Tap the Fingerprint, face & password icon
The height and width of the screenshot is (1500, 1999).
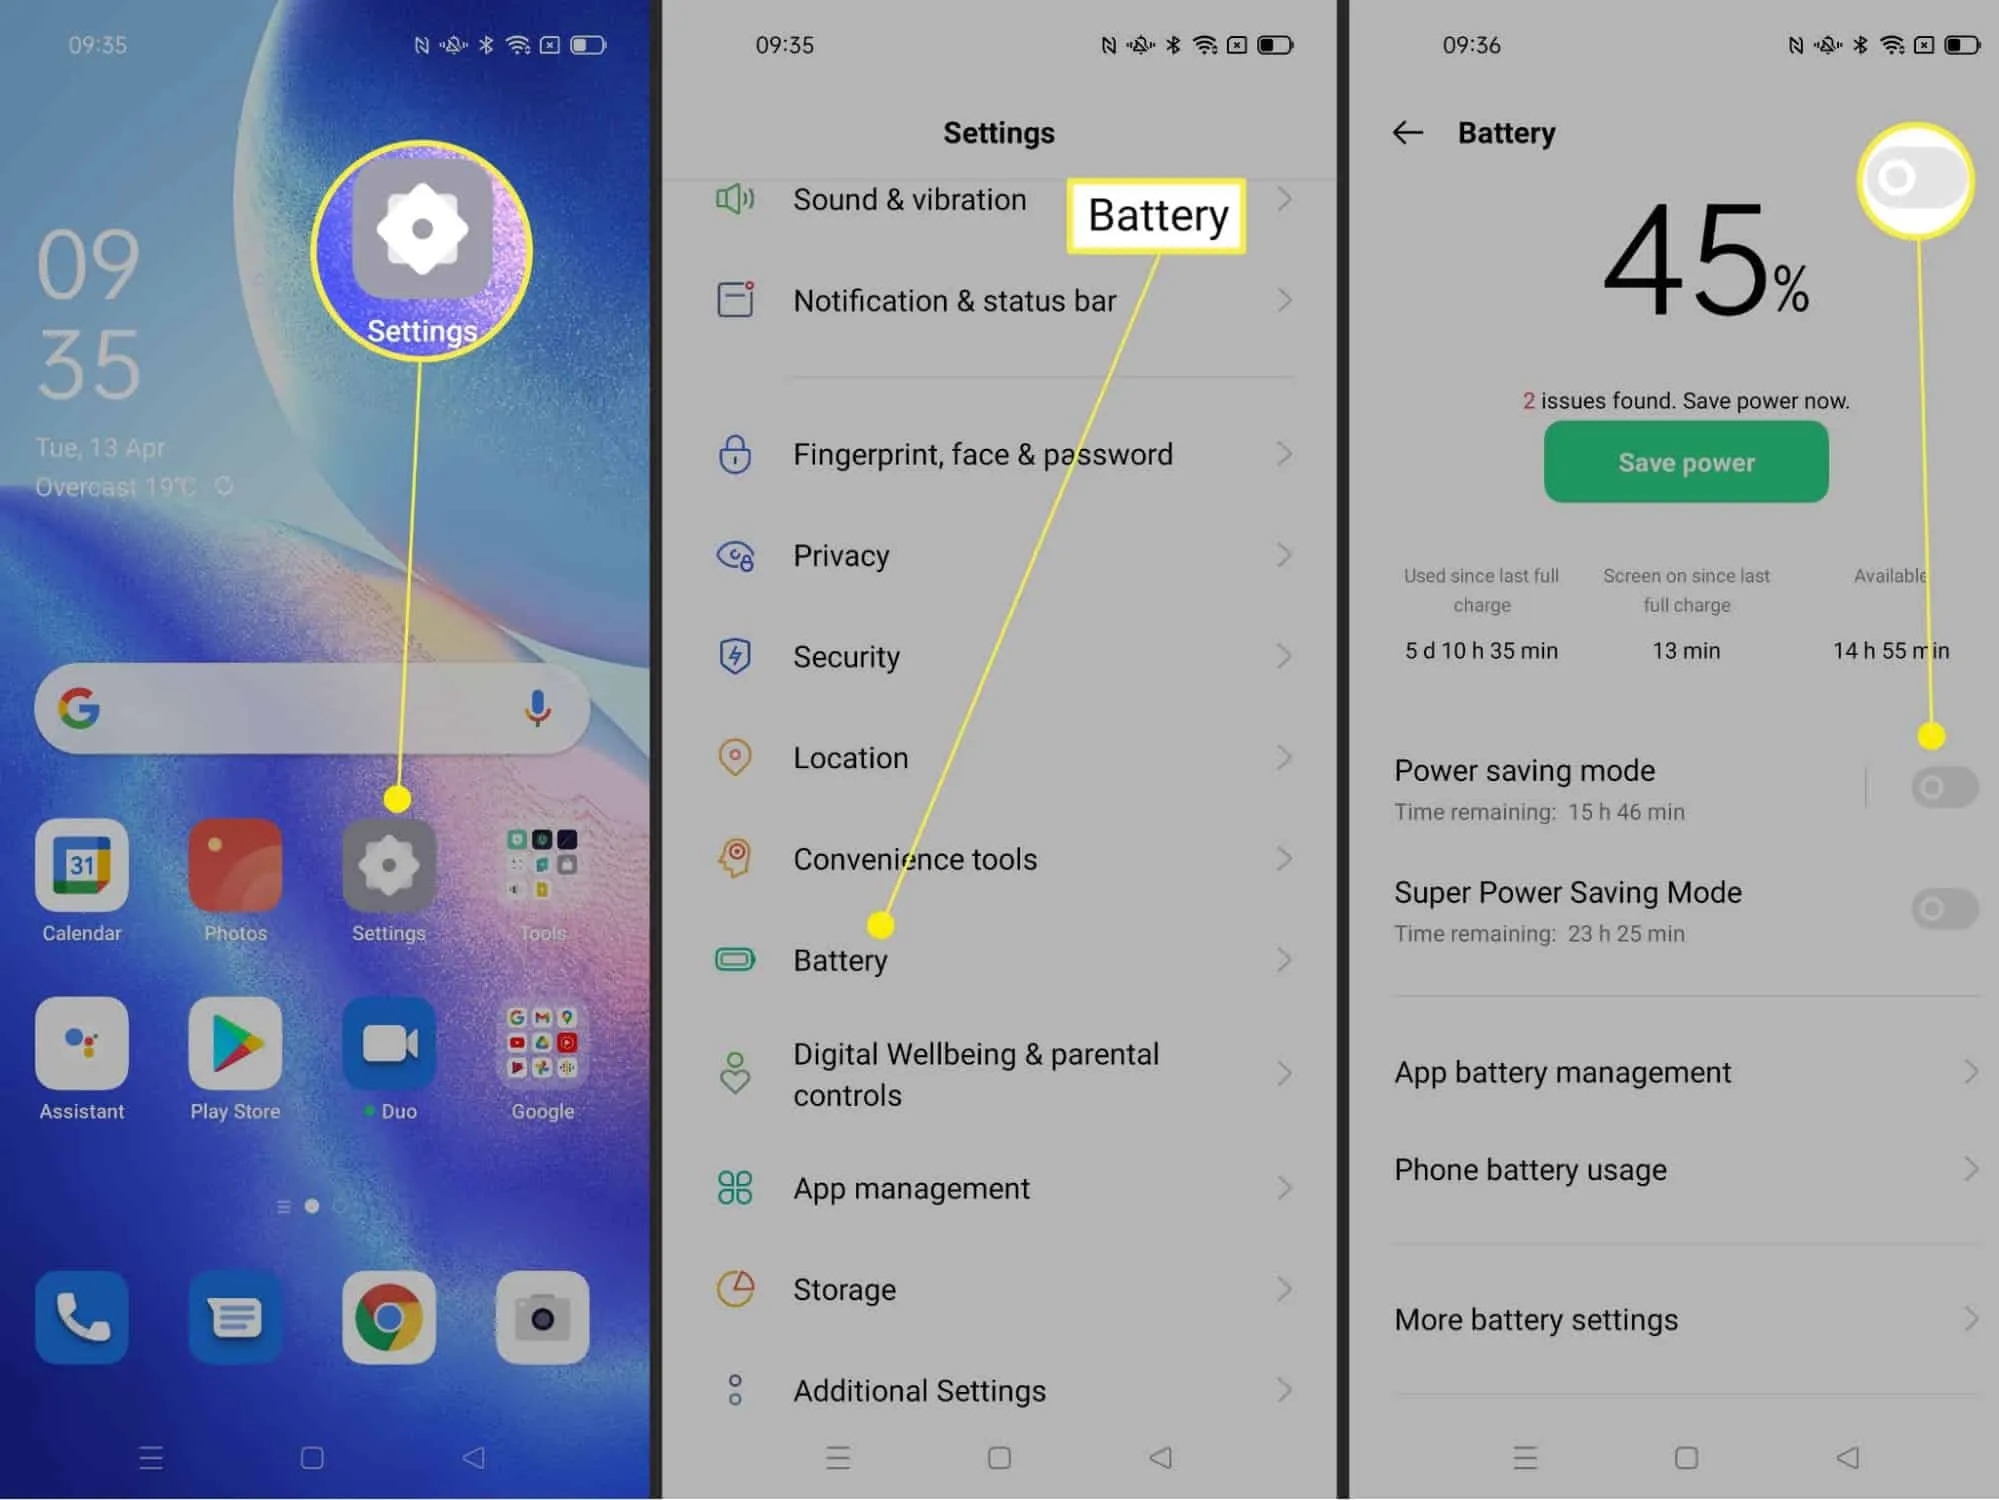pyautogui.click(x=736, y=455)
